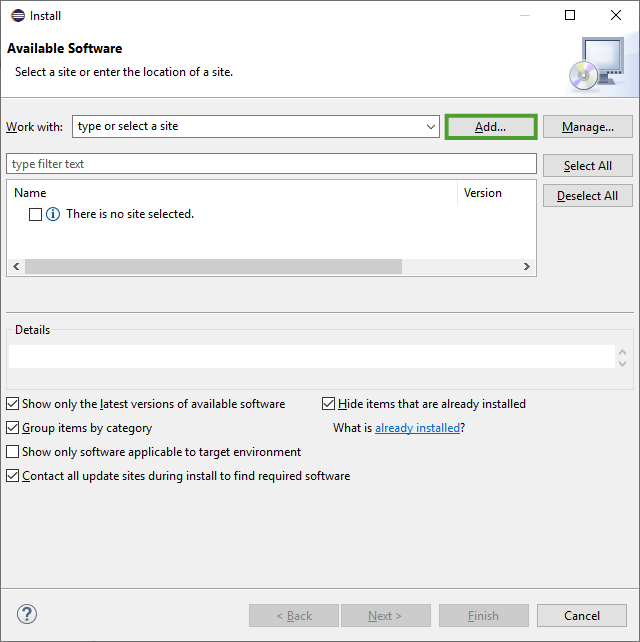Click the Name column header

tap(31, 193)
